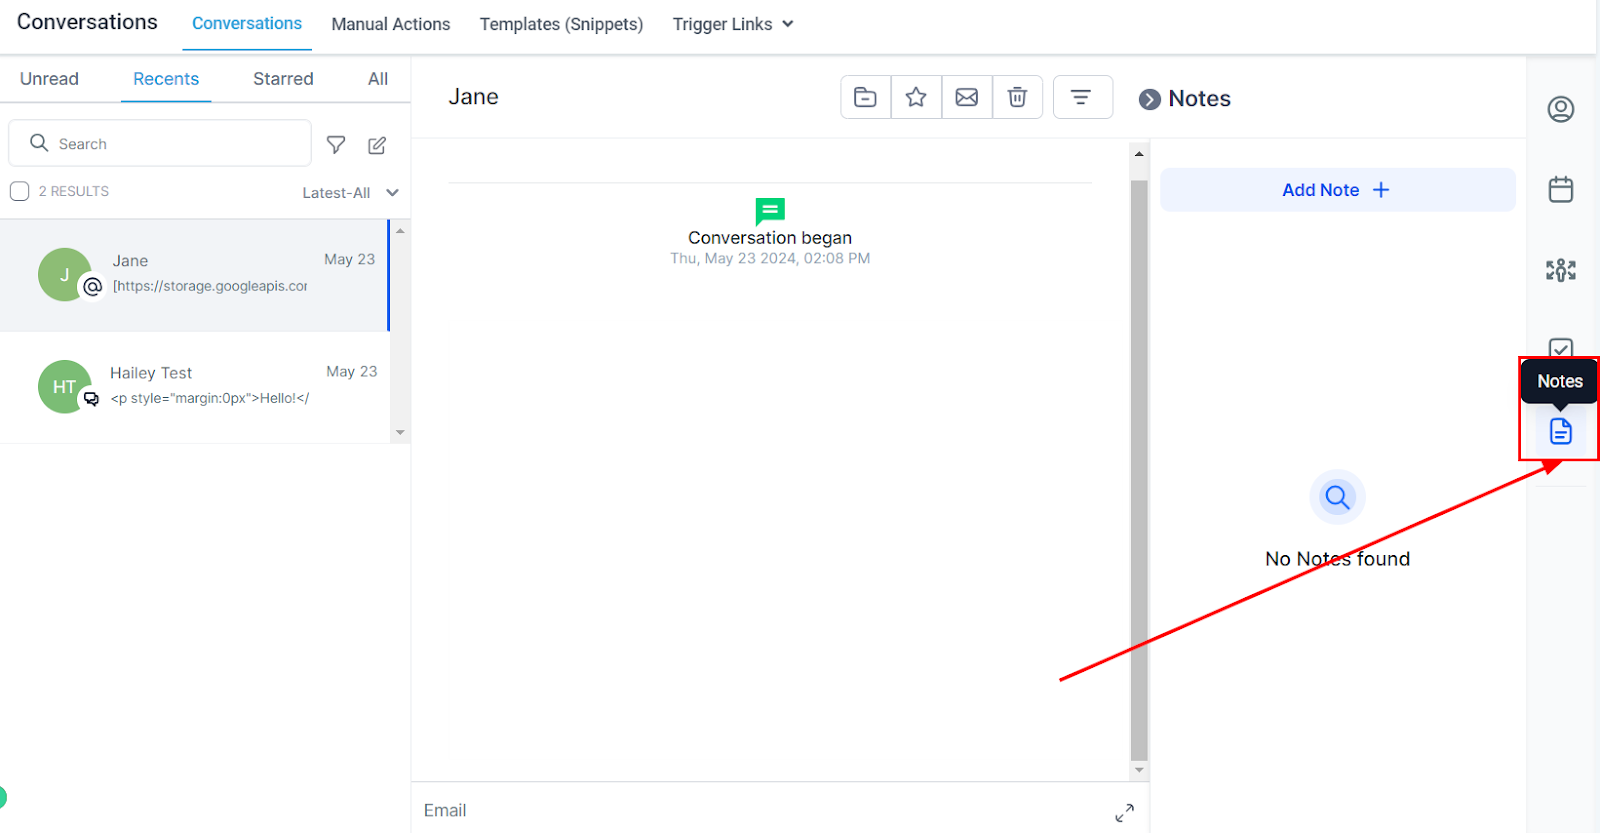The width and height of the screenshot is (1600, 833).
Task: Click the Notes panel heading
Action: point(1199,99)
